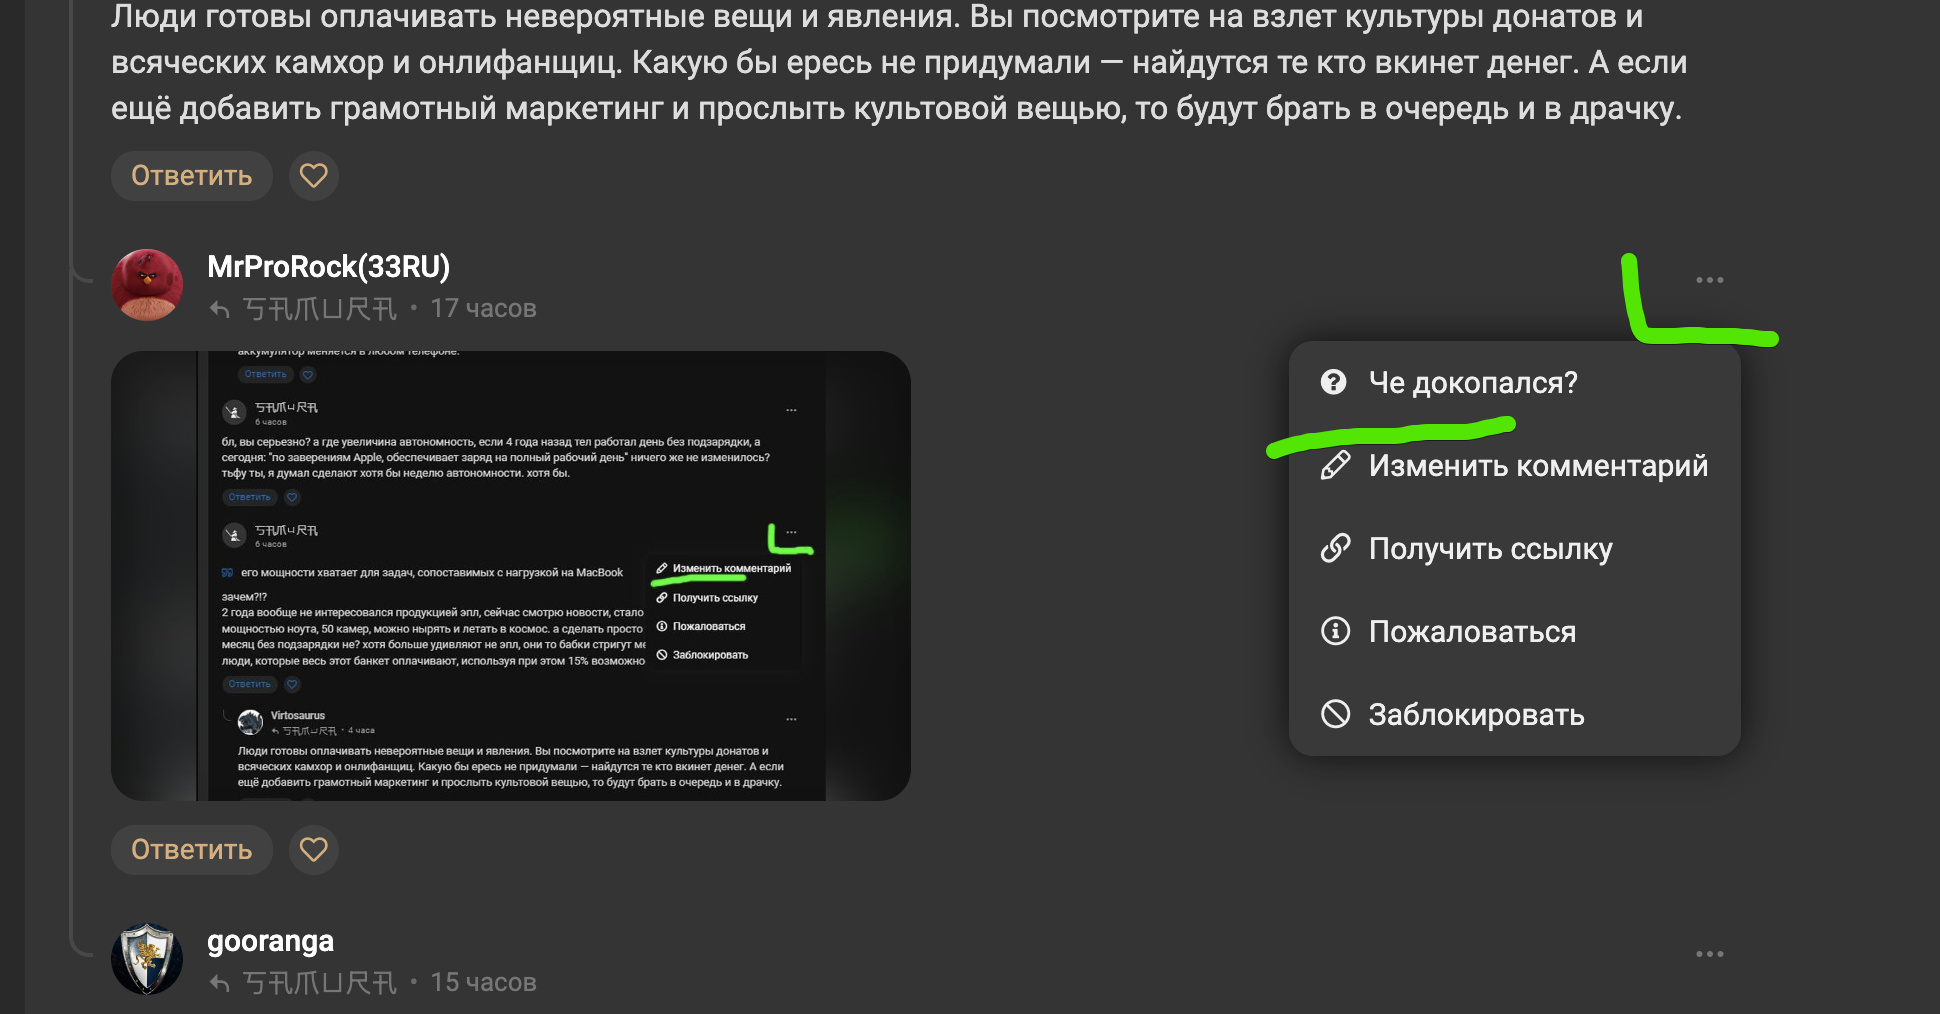Image resolution: width=1940 pixels, height=1014 pixels.
Task: Select Че докопался? menu entry
Action: pyautogui.click(x=1514, y=382)
